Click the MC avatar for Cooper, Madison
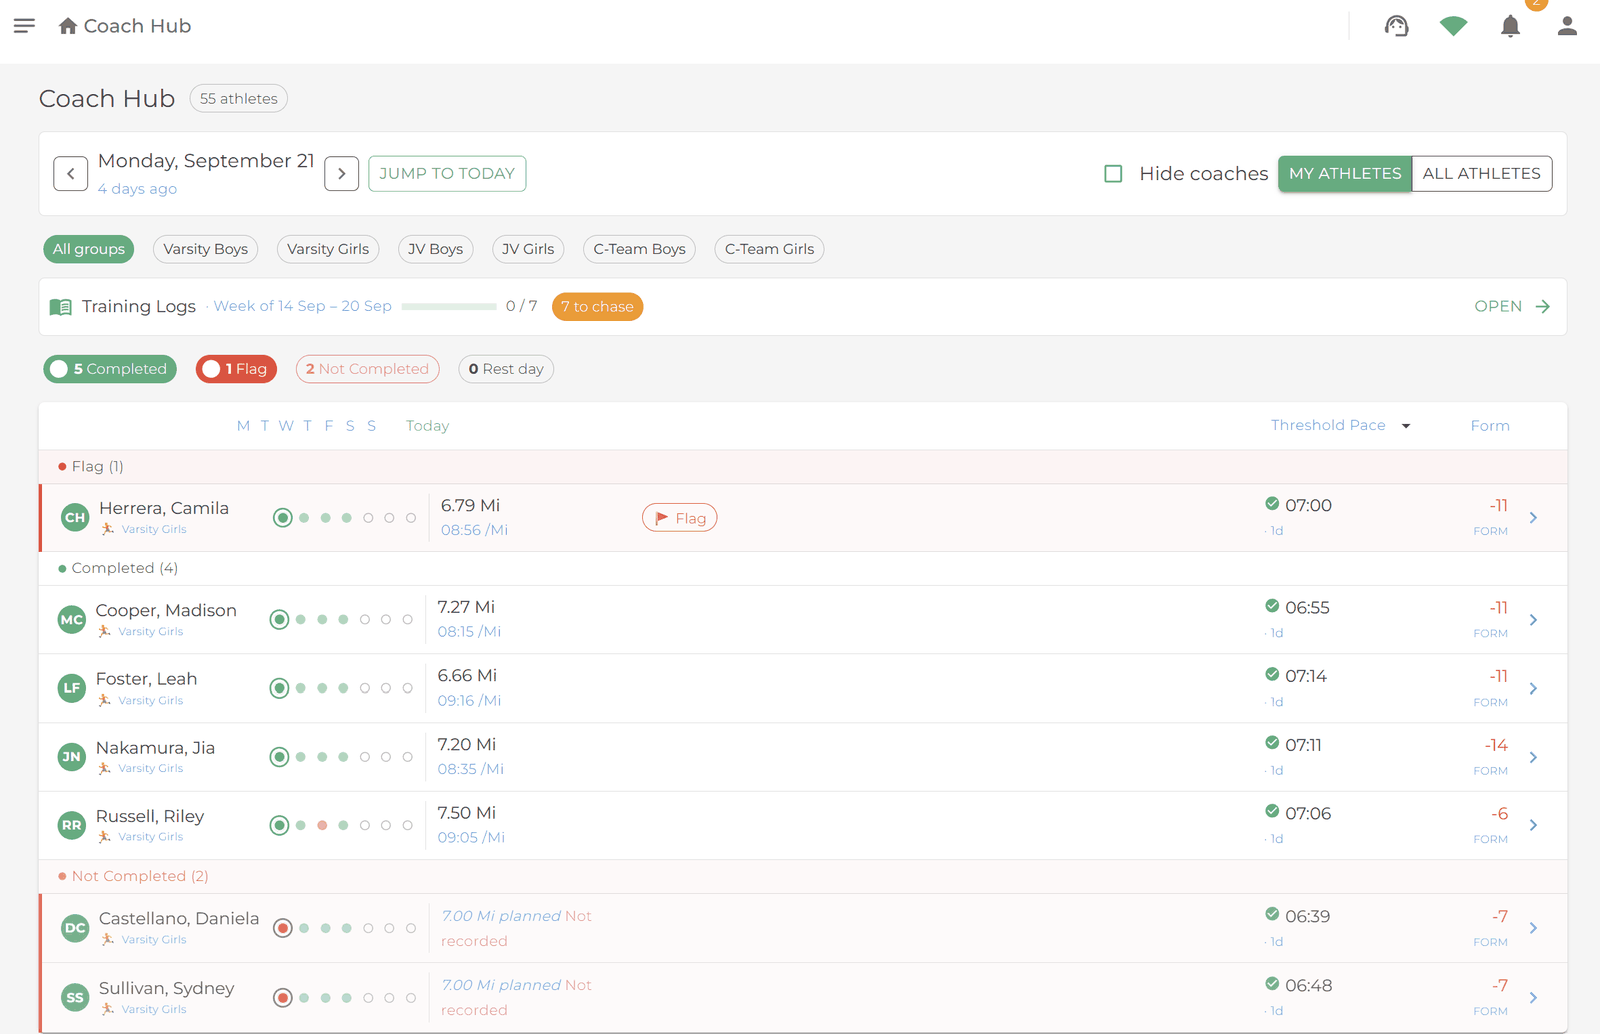1600x1034 pixels. [x=72, y=620]
